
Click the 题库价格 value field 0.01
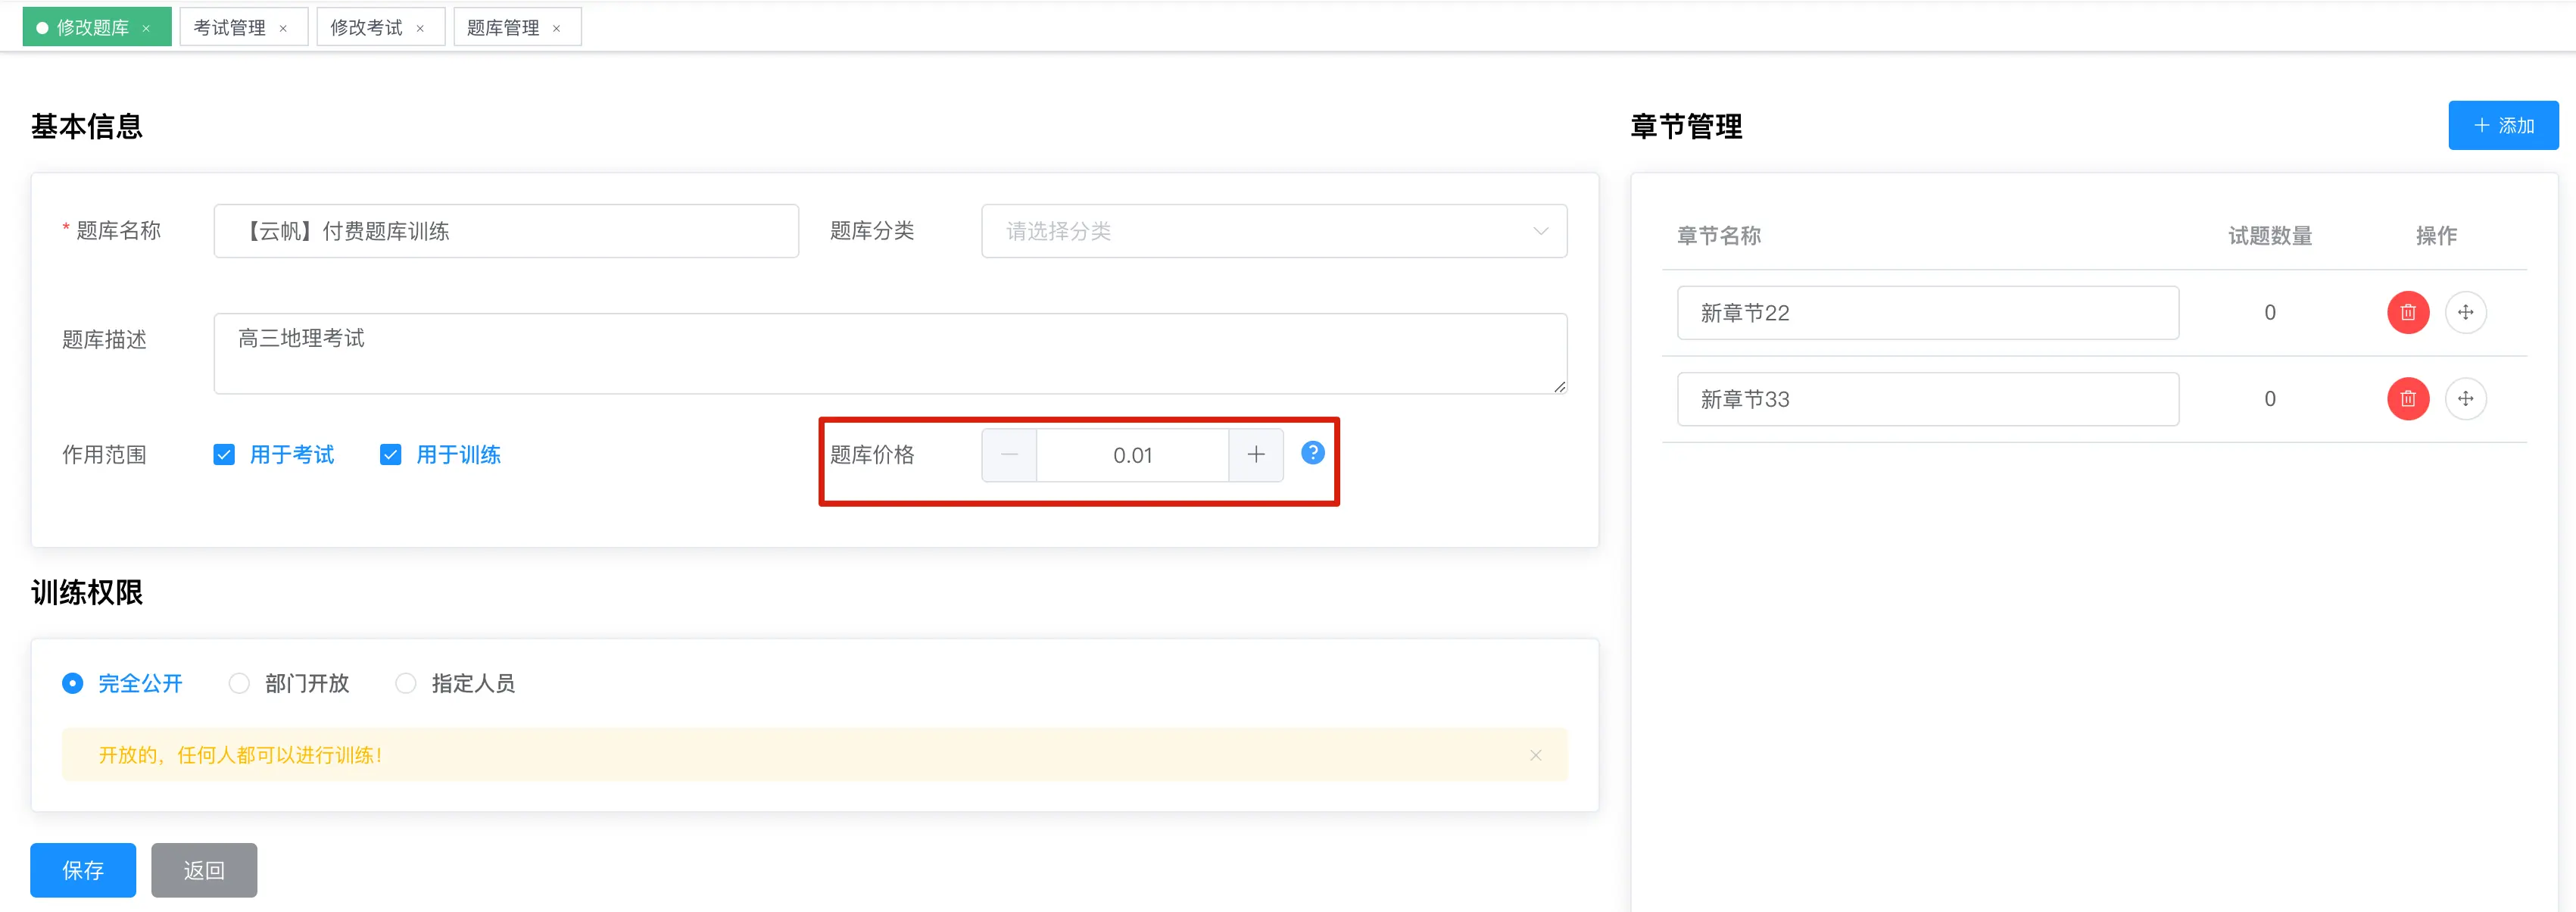[x=1133, y=455]
